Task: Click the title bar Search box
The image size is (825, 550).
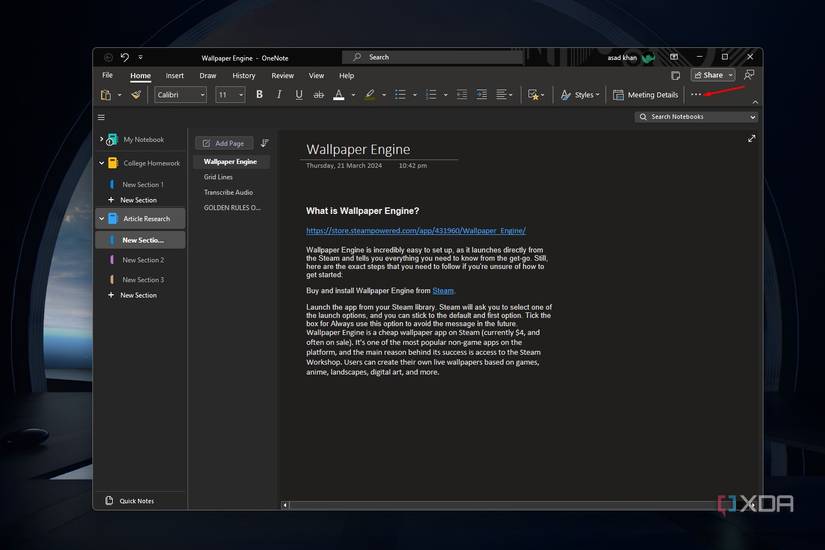Action: pyautogui.click(x=432, y=57)
